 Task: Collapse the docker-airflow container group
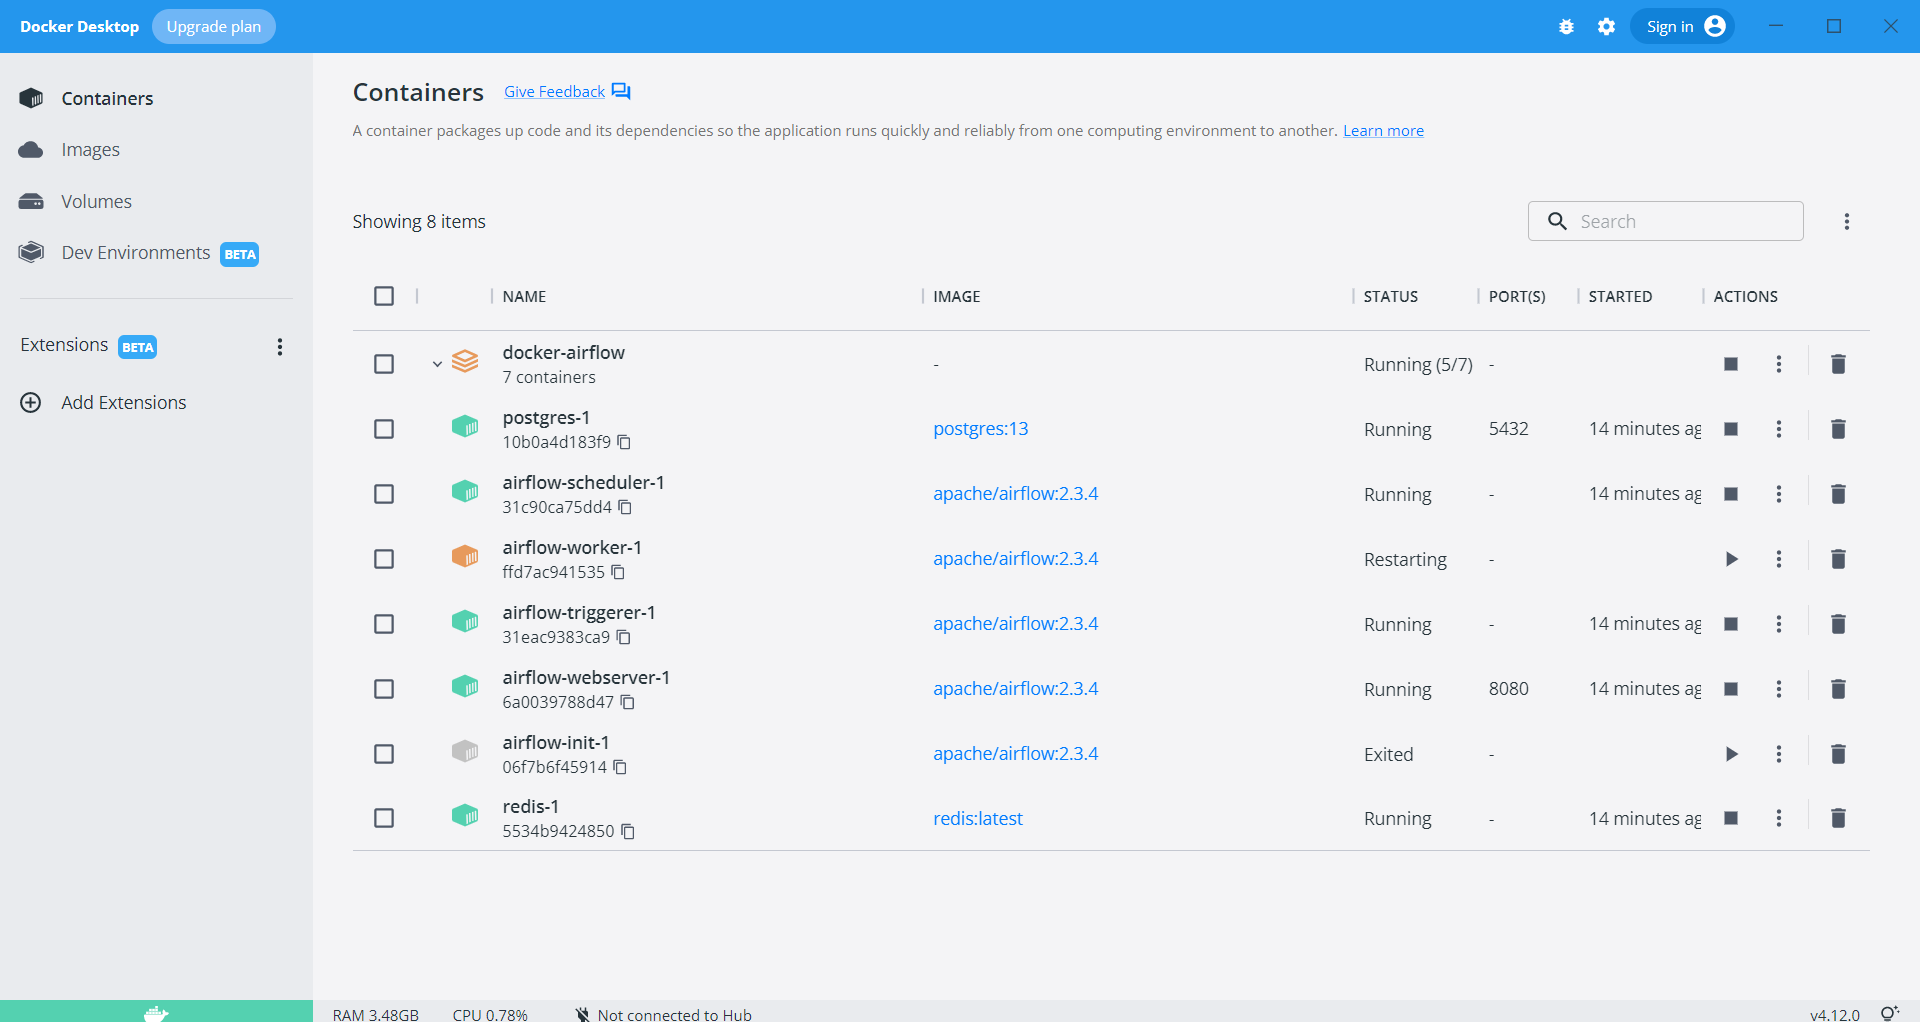coord(437,364)
